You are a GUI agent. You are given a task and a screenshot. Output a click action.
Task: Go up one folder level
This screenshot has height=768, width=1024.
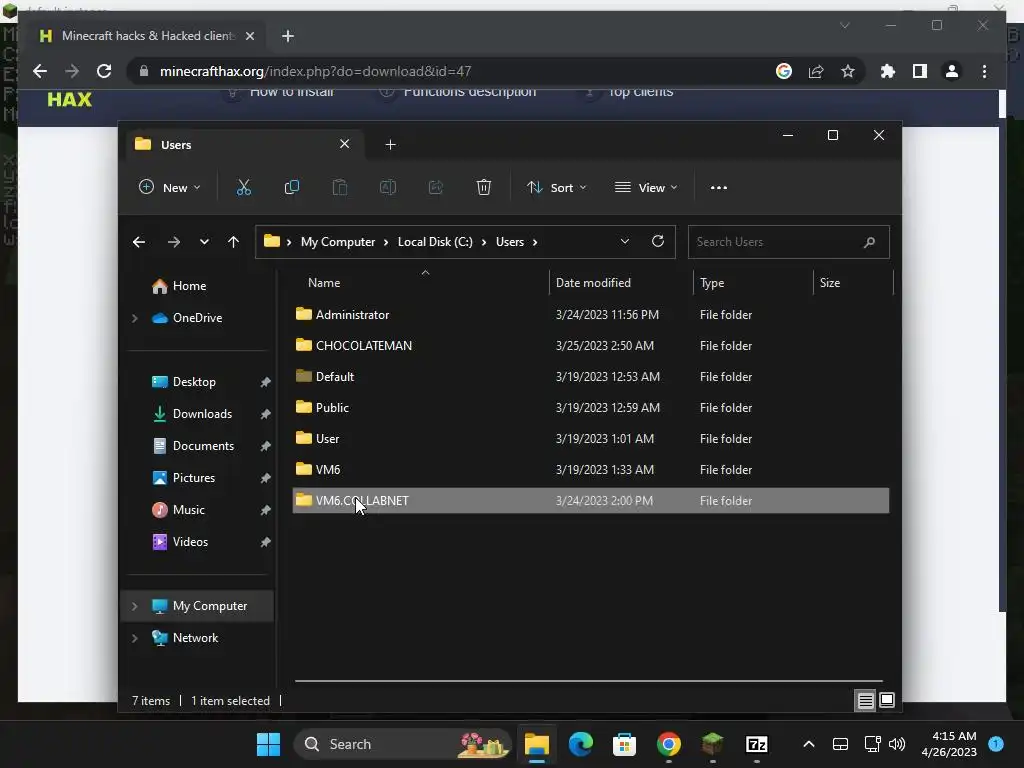coord(233,242)
